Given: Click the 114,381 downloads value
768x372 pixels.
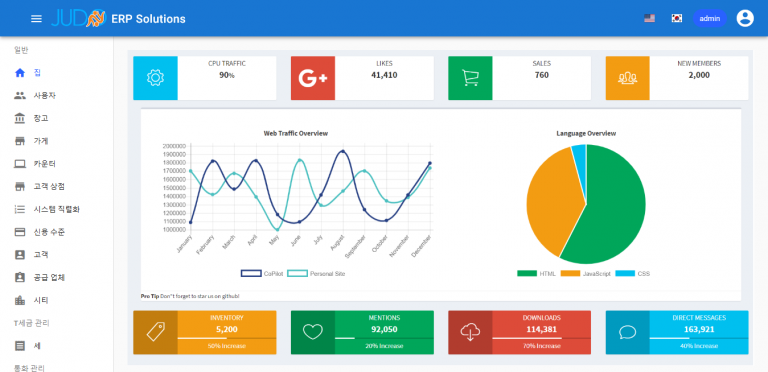Looking at the screenshot, I should [x=541, y=329].
